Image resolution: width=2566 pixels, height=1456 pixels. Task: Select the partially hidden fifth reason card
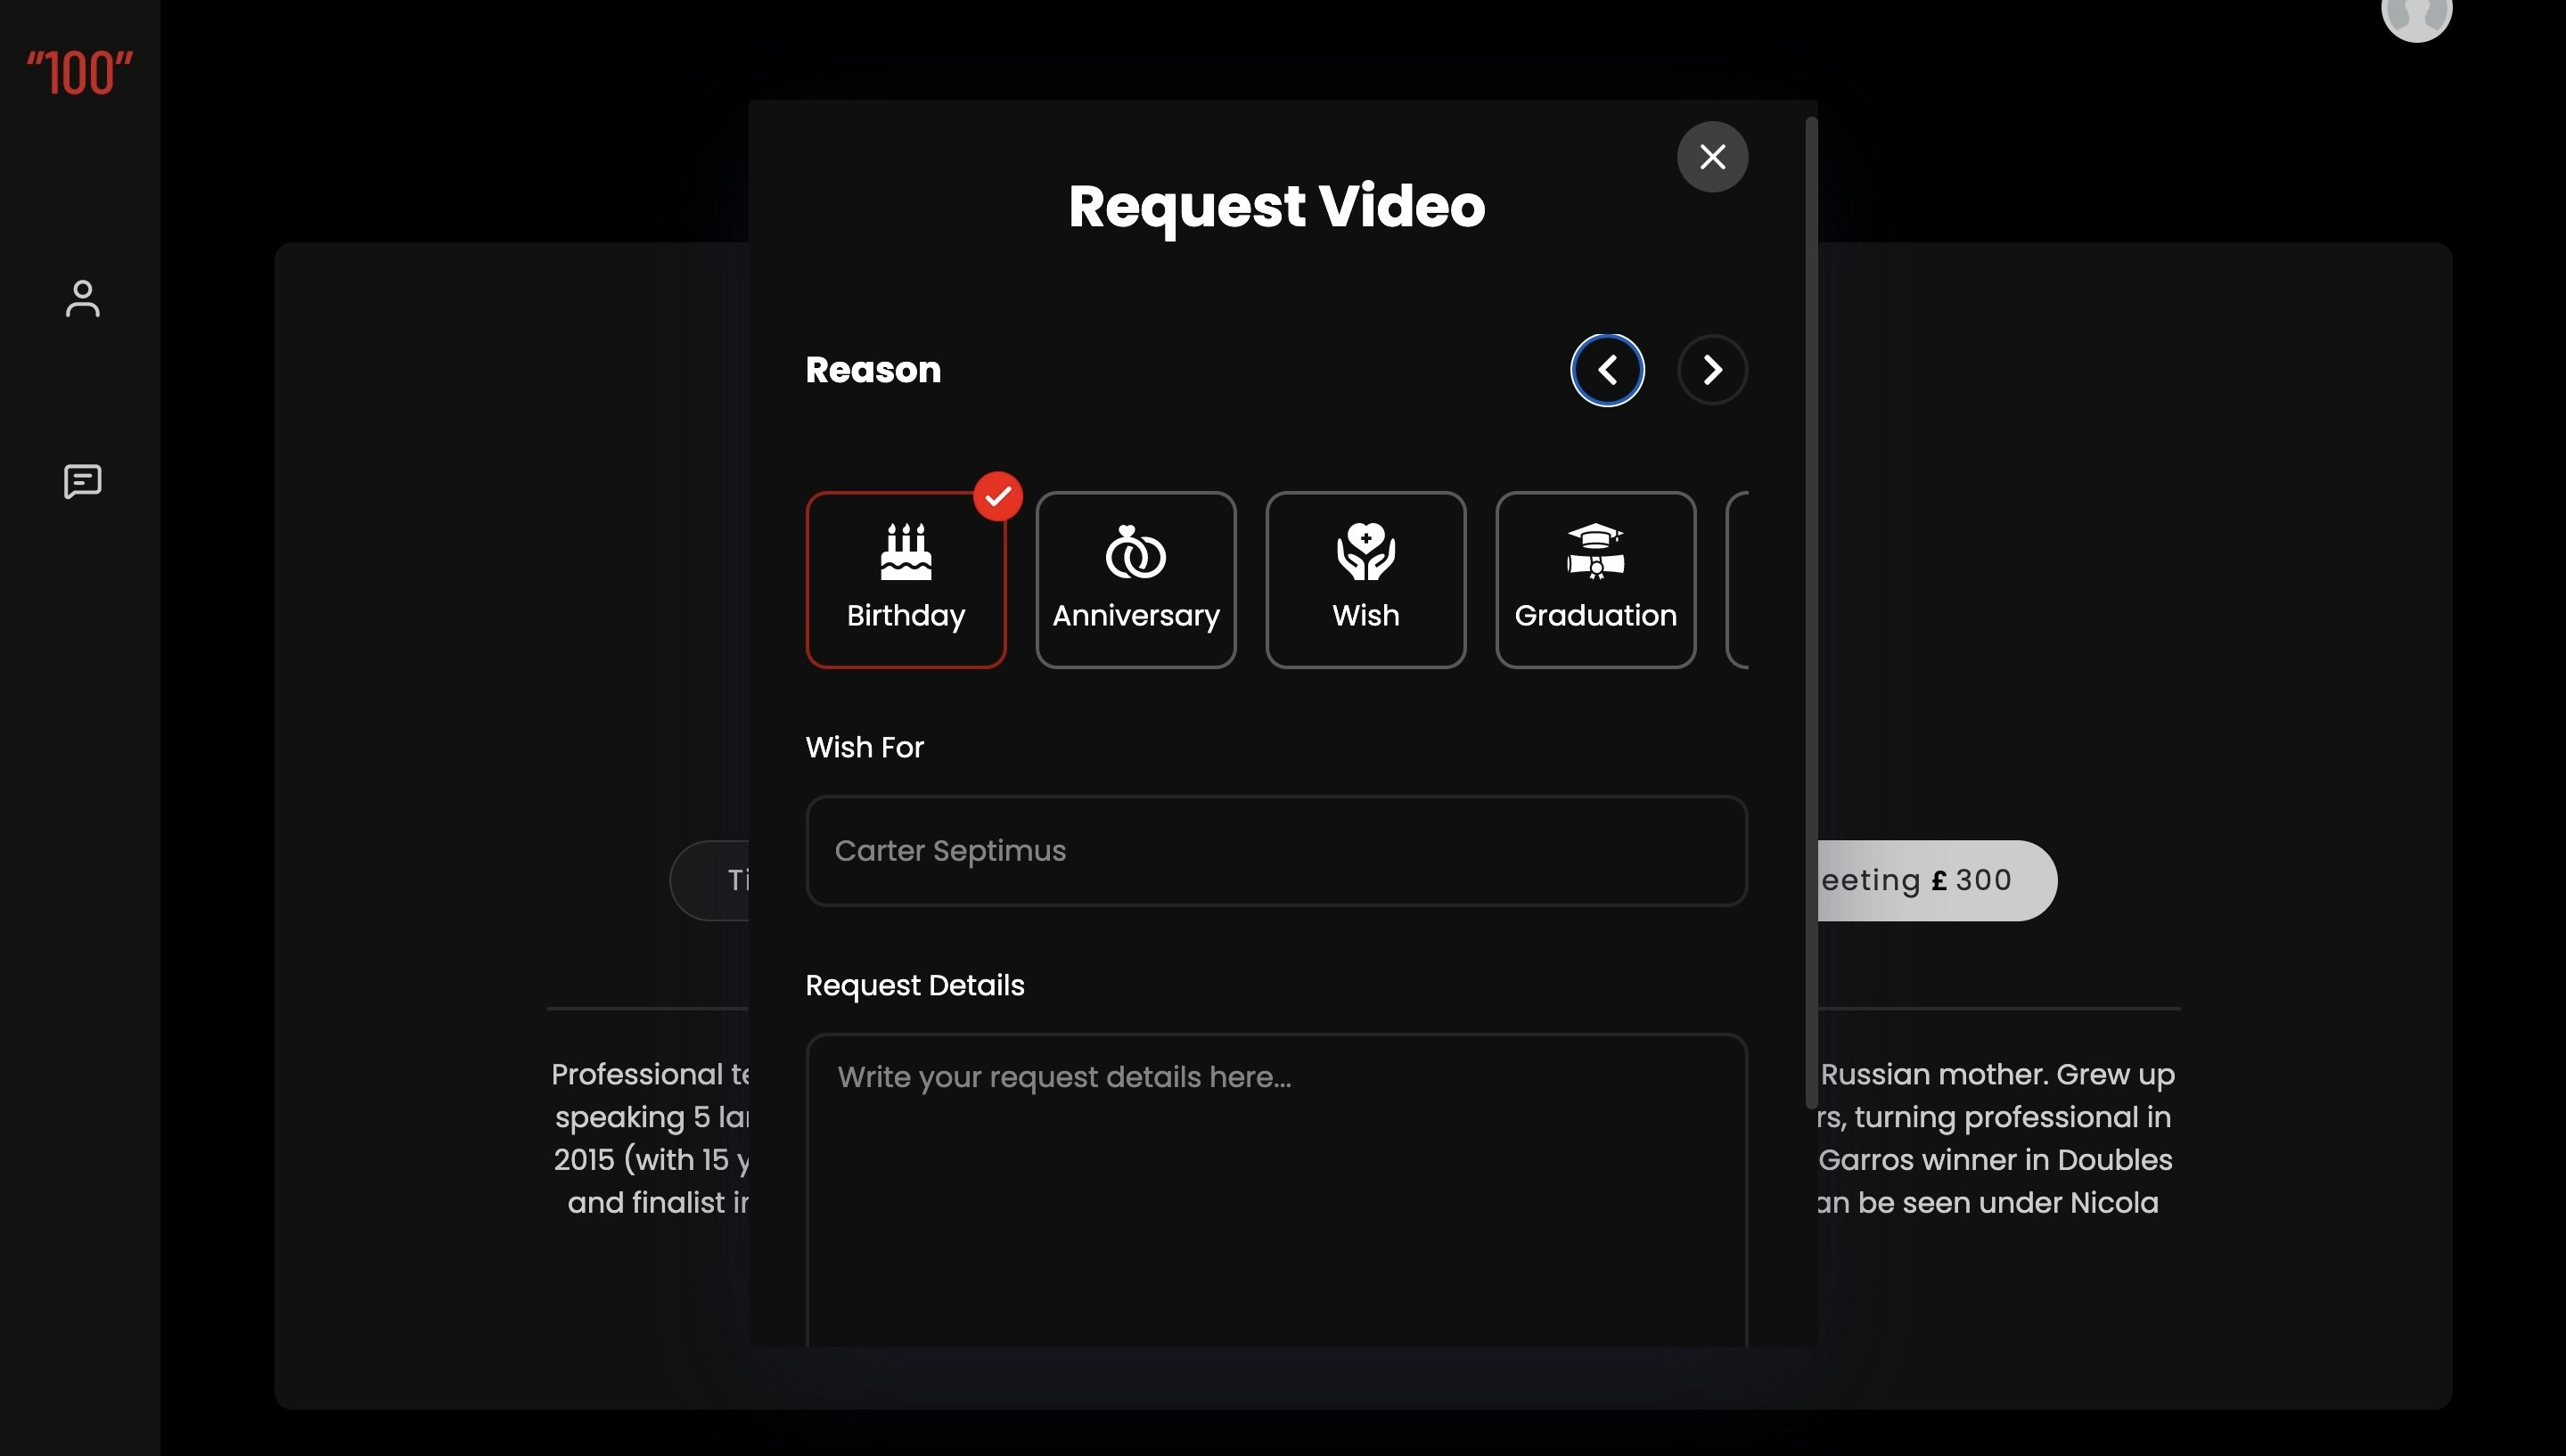click(1738, 580)
